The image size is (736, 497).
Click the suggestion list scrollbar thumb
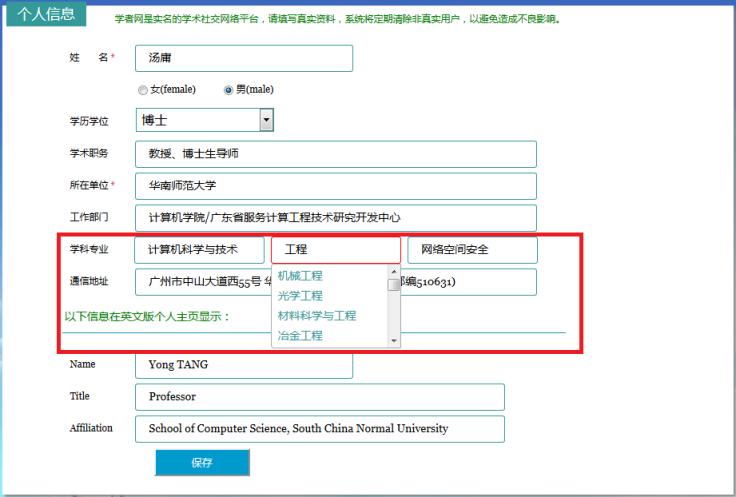coord(393,285)
